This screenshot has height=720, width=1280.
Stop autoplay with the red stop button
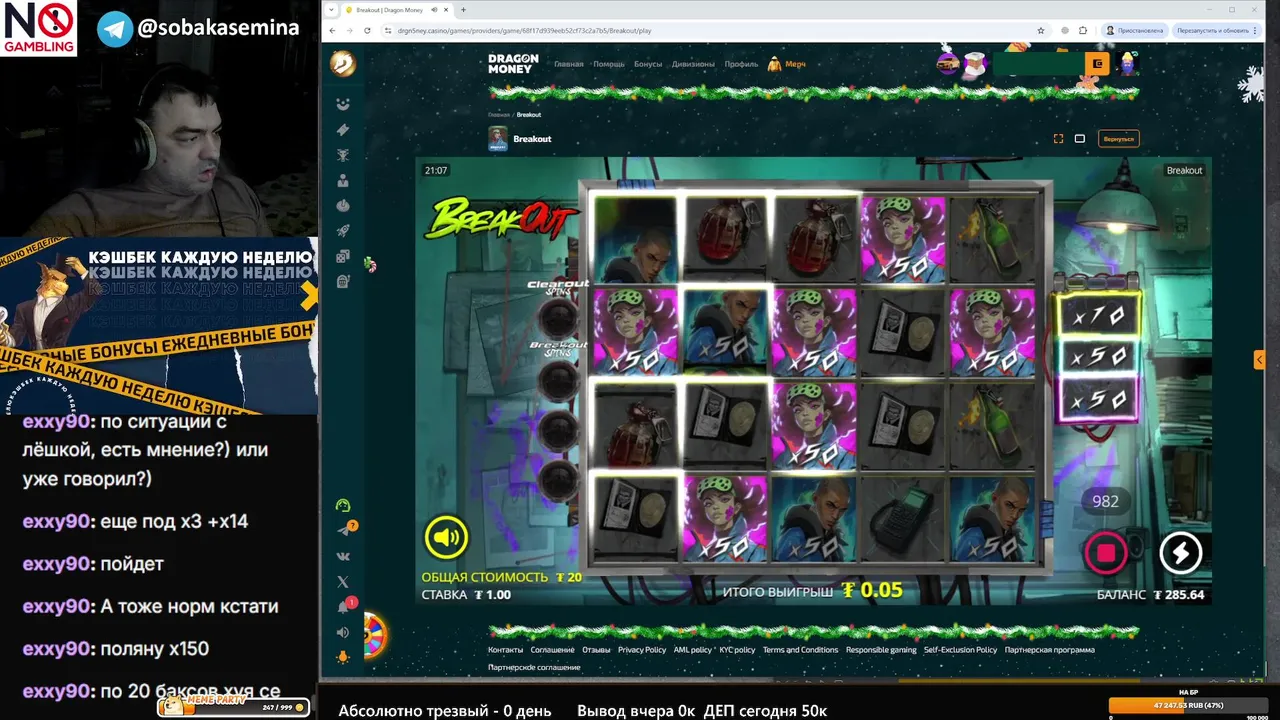(1106, 552)
